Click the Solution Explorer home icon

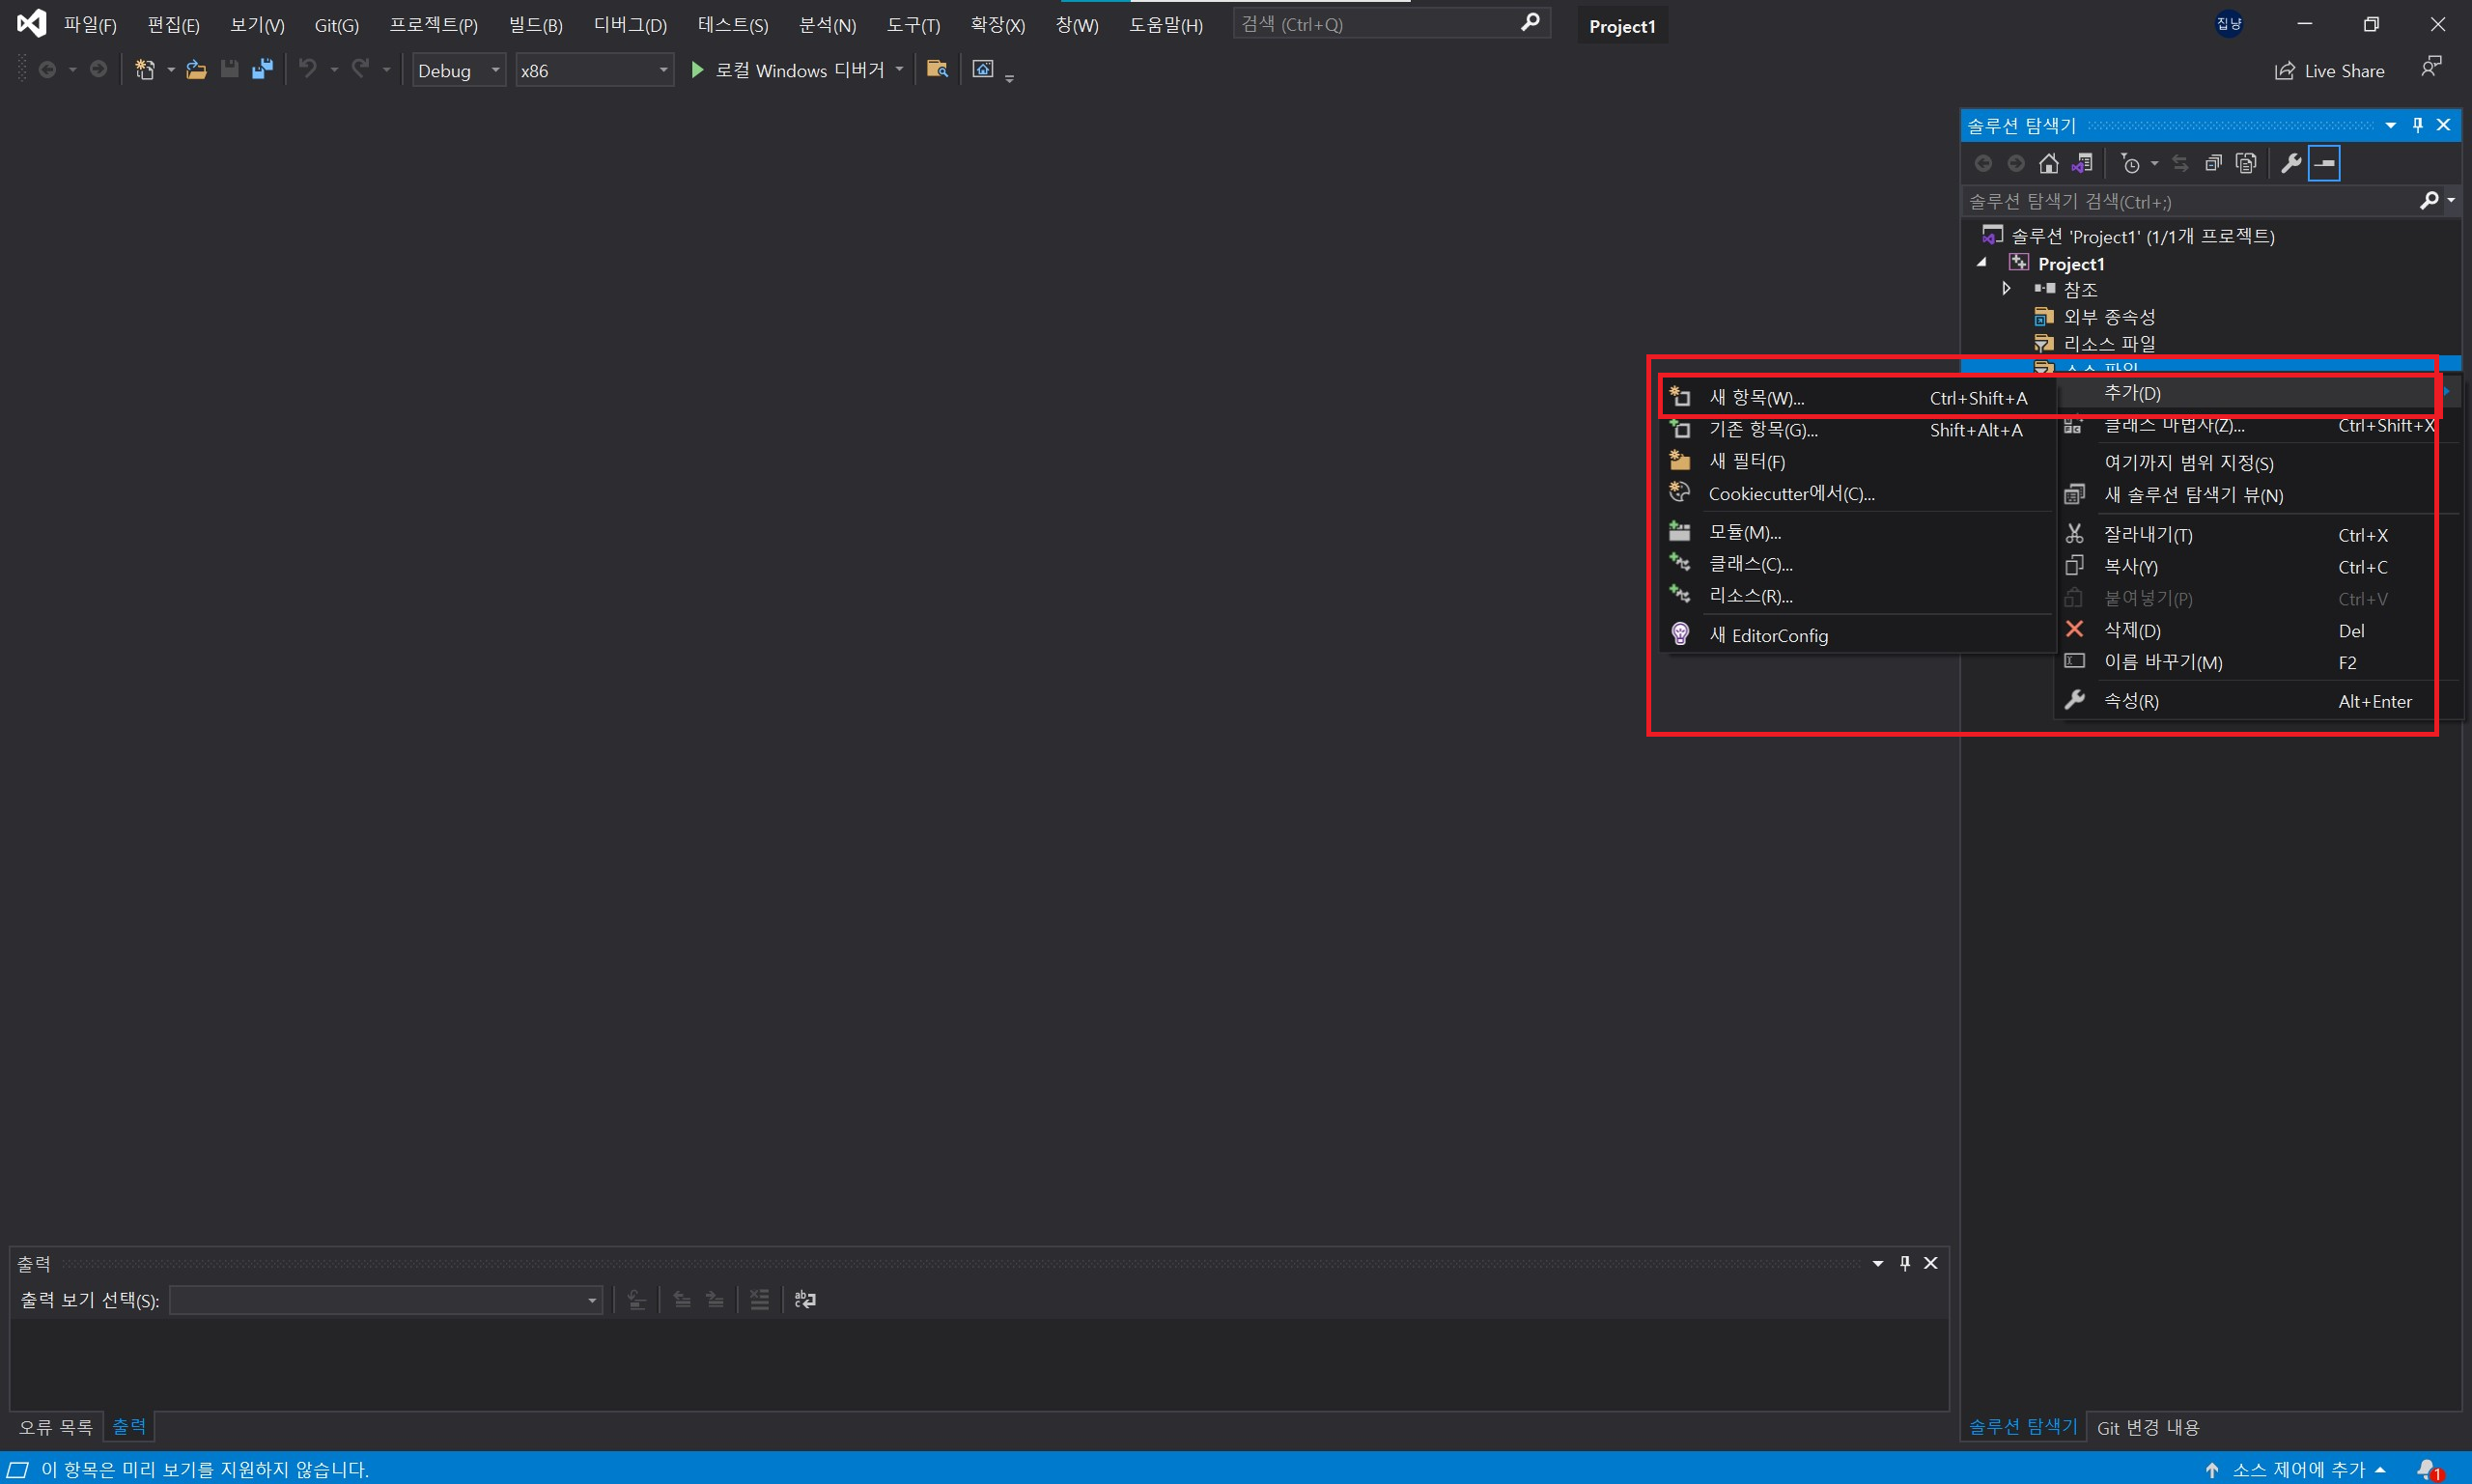(x=2048, y=163)
